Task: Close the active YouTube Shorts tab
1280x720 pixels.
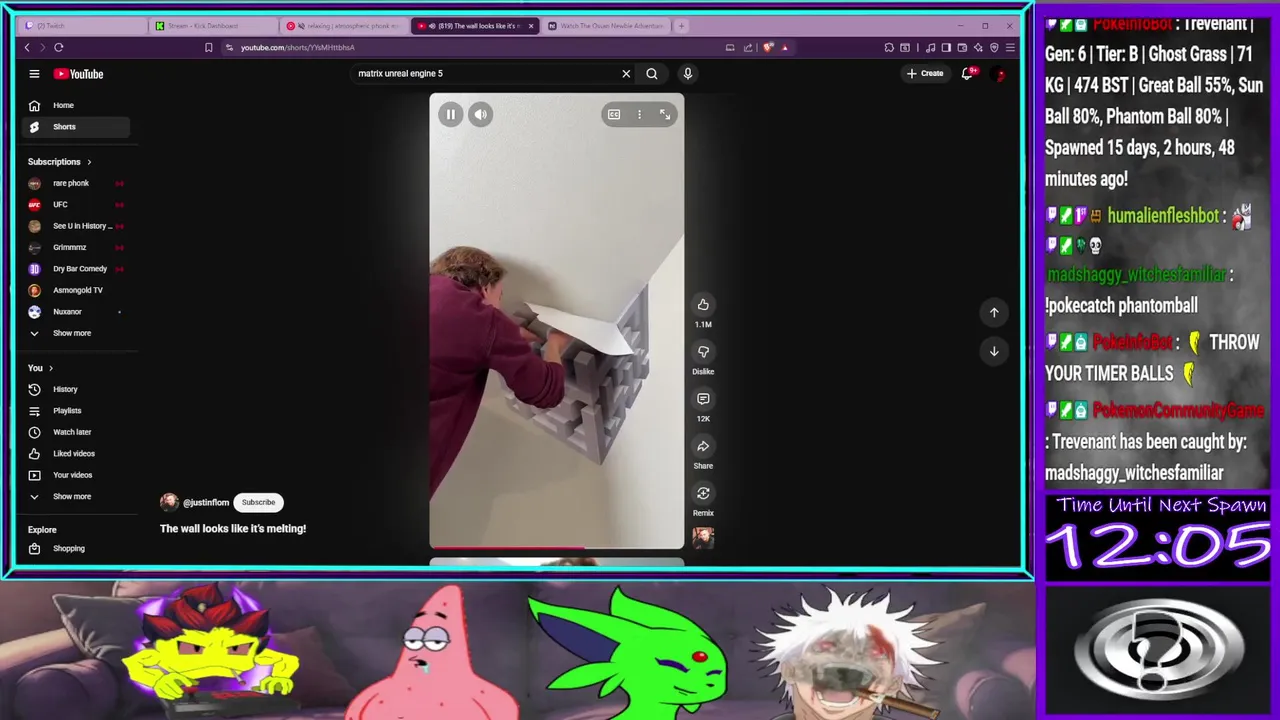Action: [531, 26]
